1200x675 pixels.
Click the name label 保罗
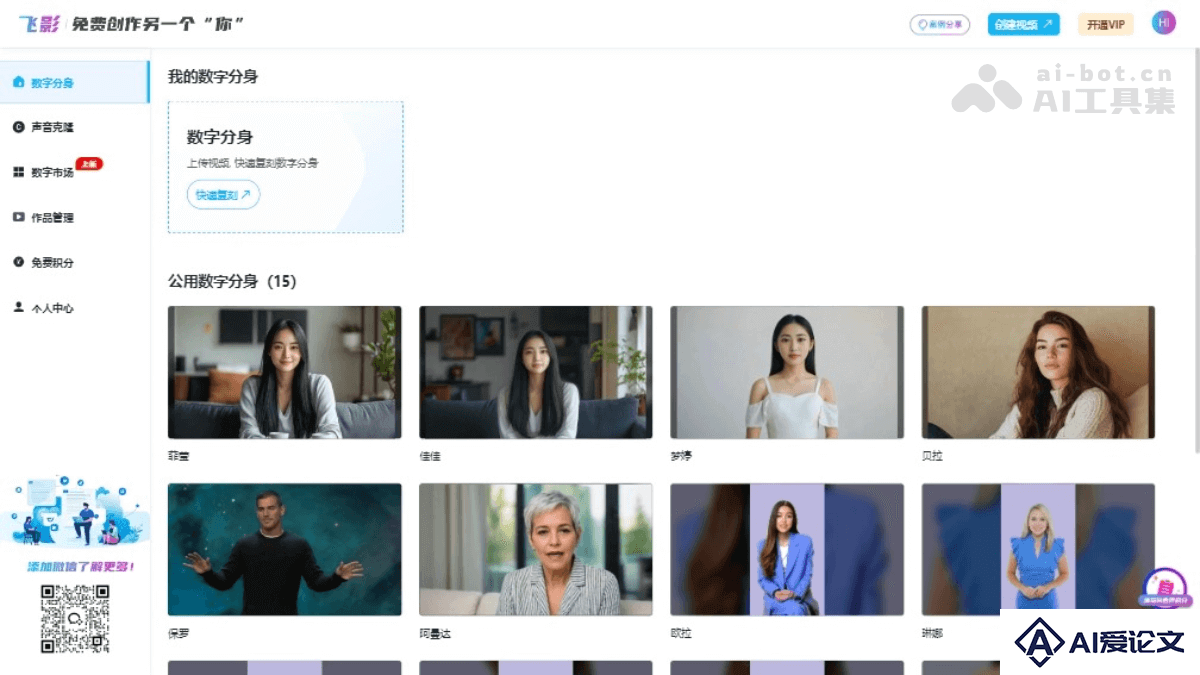[178, 633]
